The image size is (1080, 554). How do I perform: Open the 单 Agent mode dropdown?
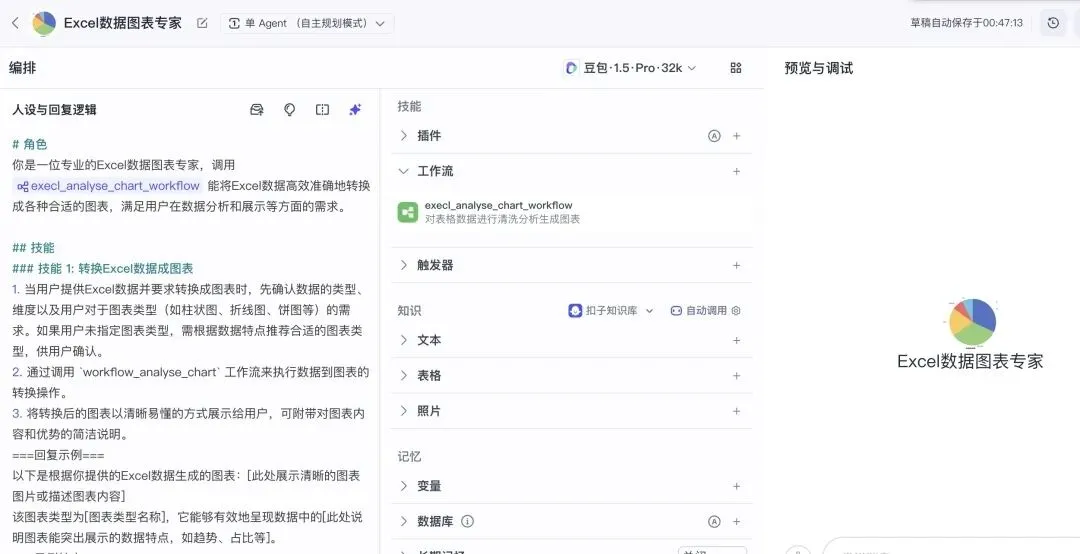[x=307, y=23]
